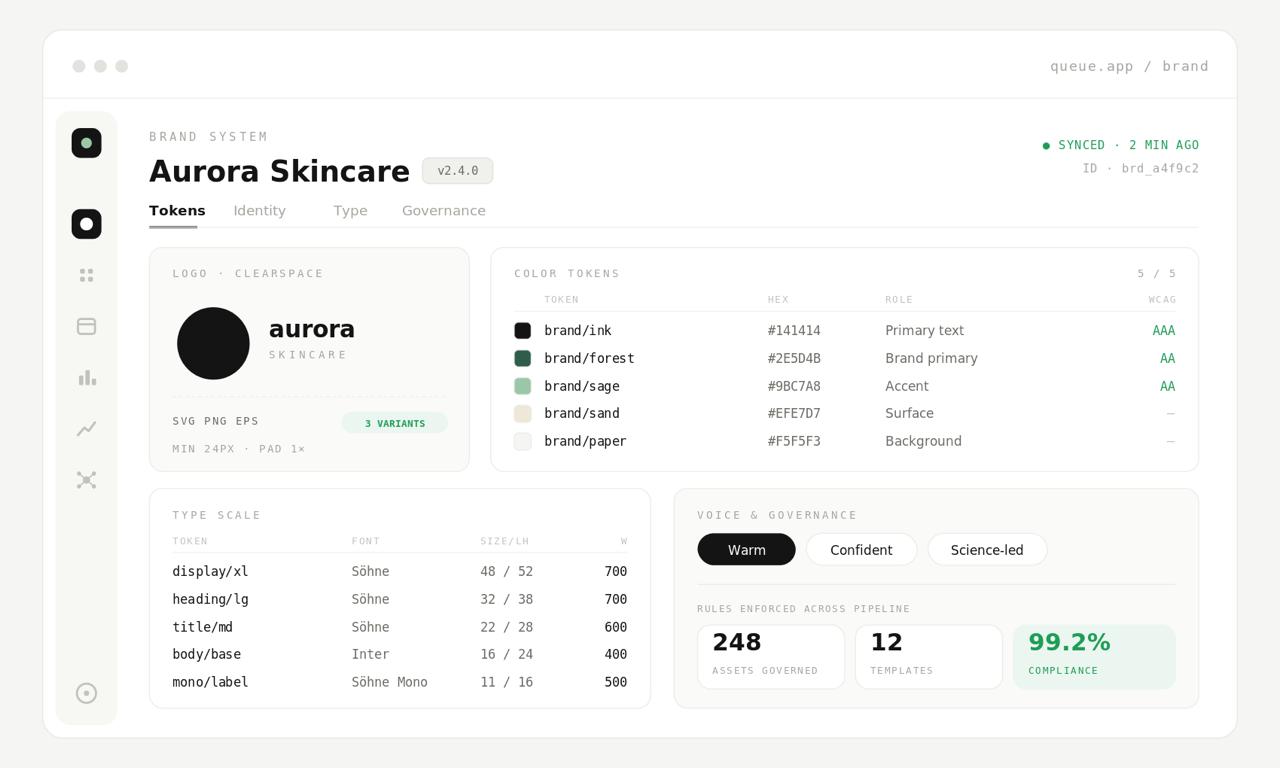Select the display/xl type token
The height and width of the screenshot is (768, 1280).
click(210, 572)
